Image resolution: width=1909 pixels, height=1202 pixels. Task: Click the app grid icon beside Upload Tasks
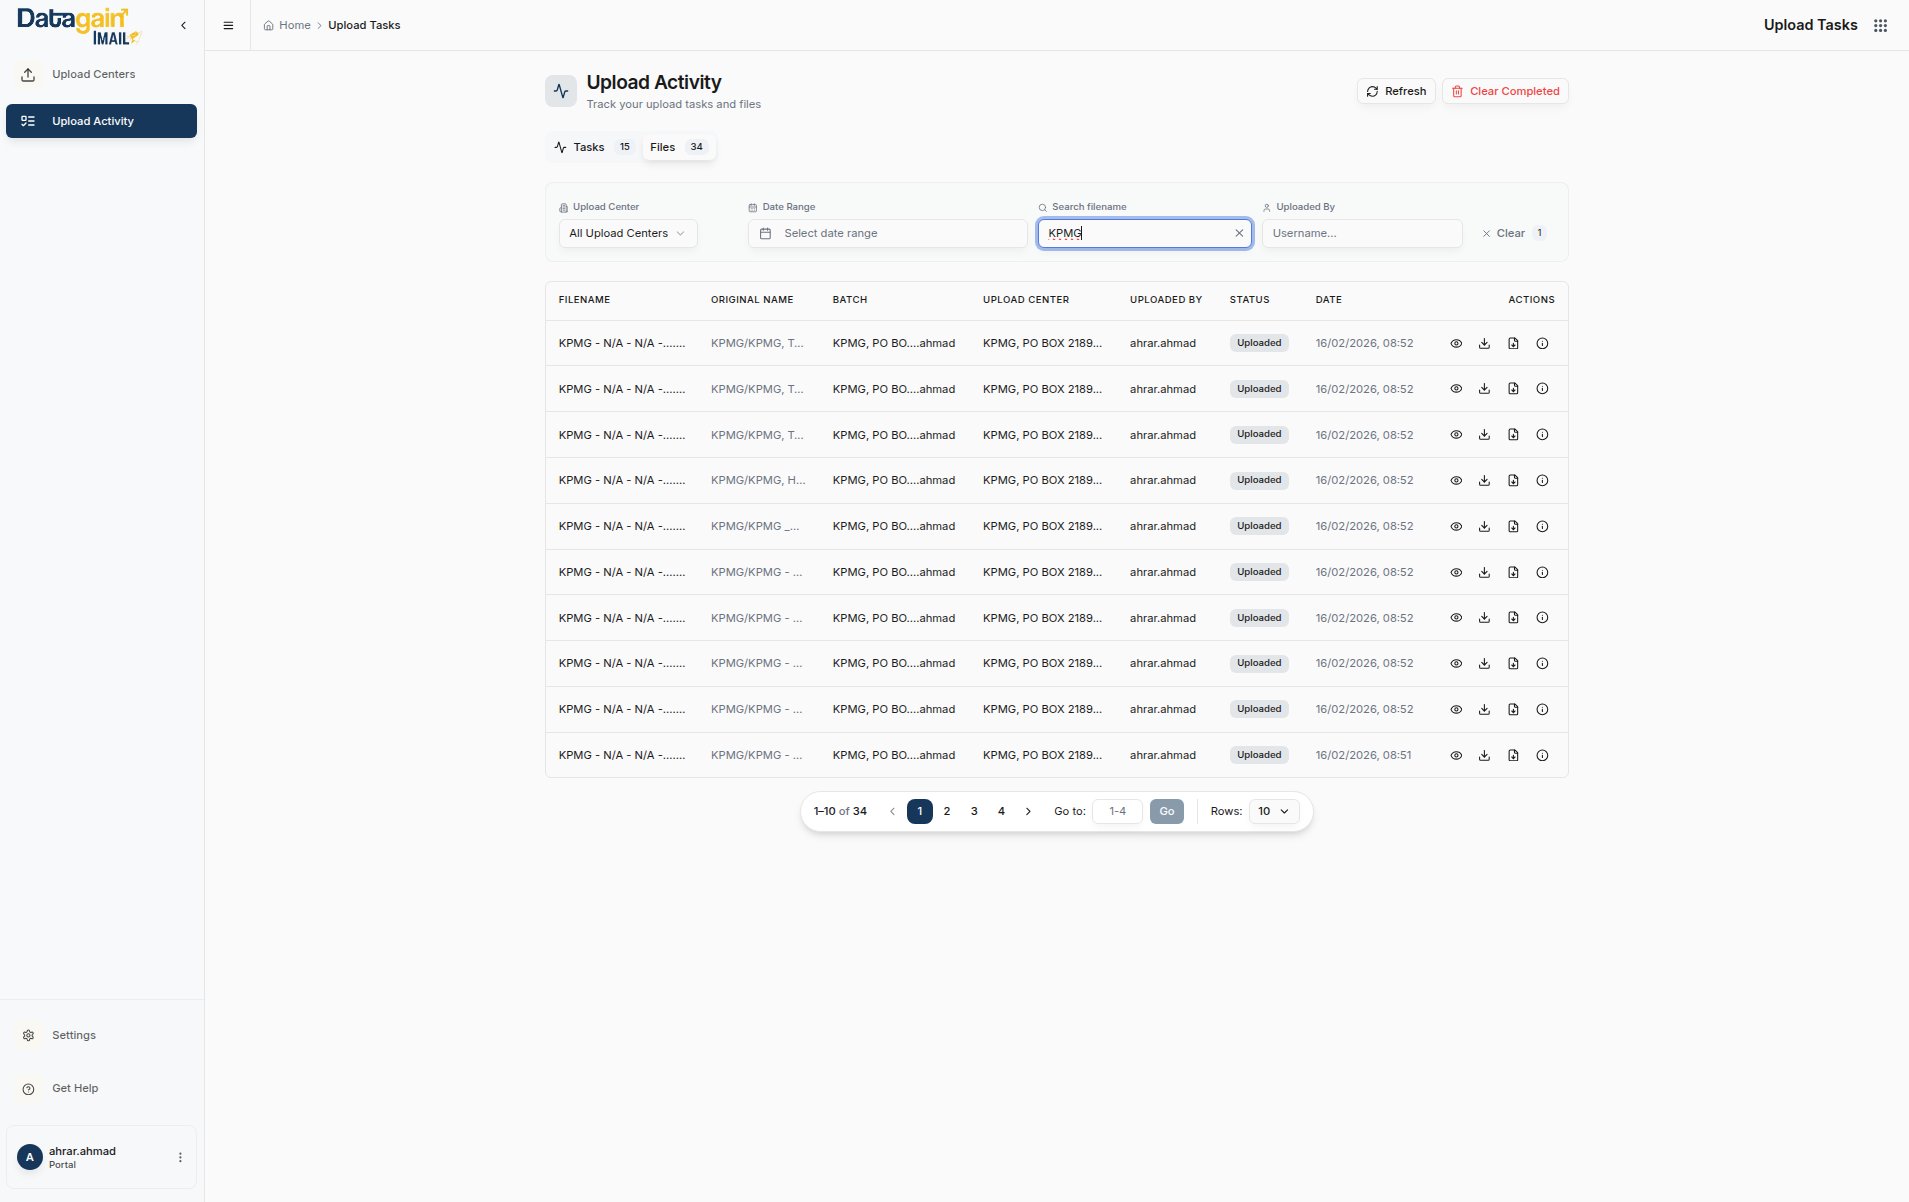(x=1880, y=25)
